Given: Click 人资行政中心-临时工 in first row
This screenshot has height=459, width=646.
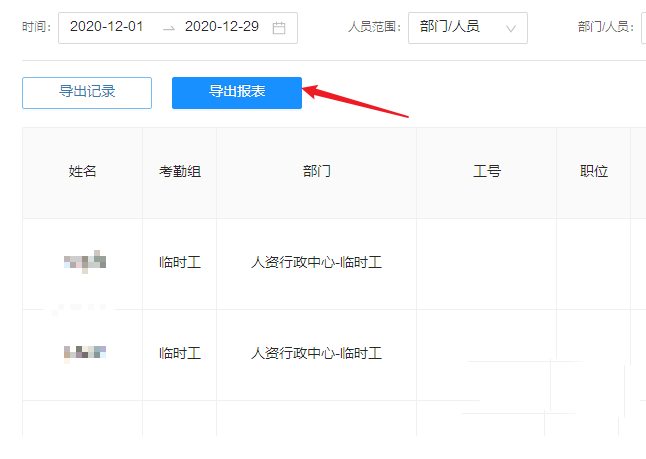Looking at the screenshot, I should (316, 262).
